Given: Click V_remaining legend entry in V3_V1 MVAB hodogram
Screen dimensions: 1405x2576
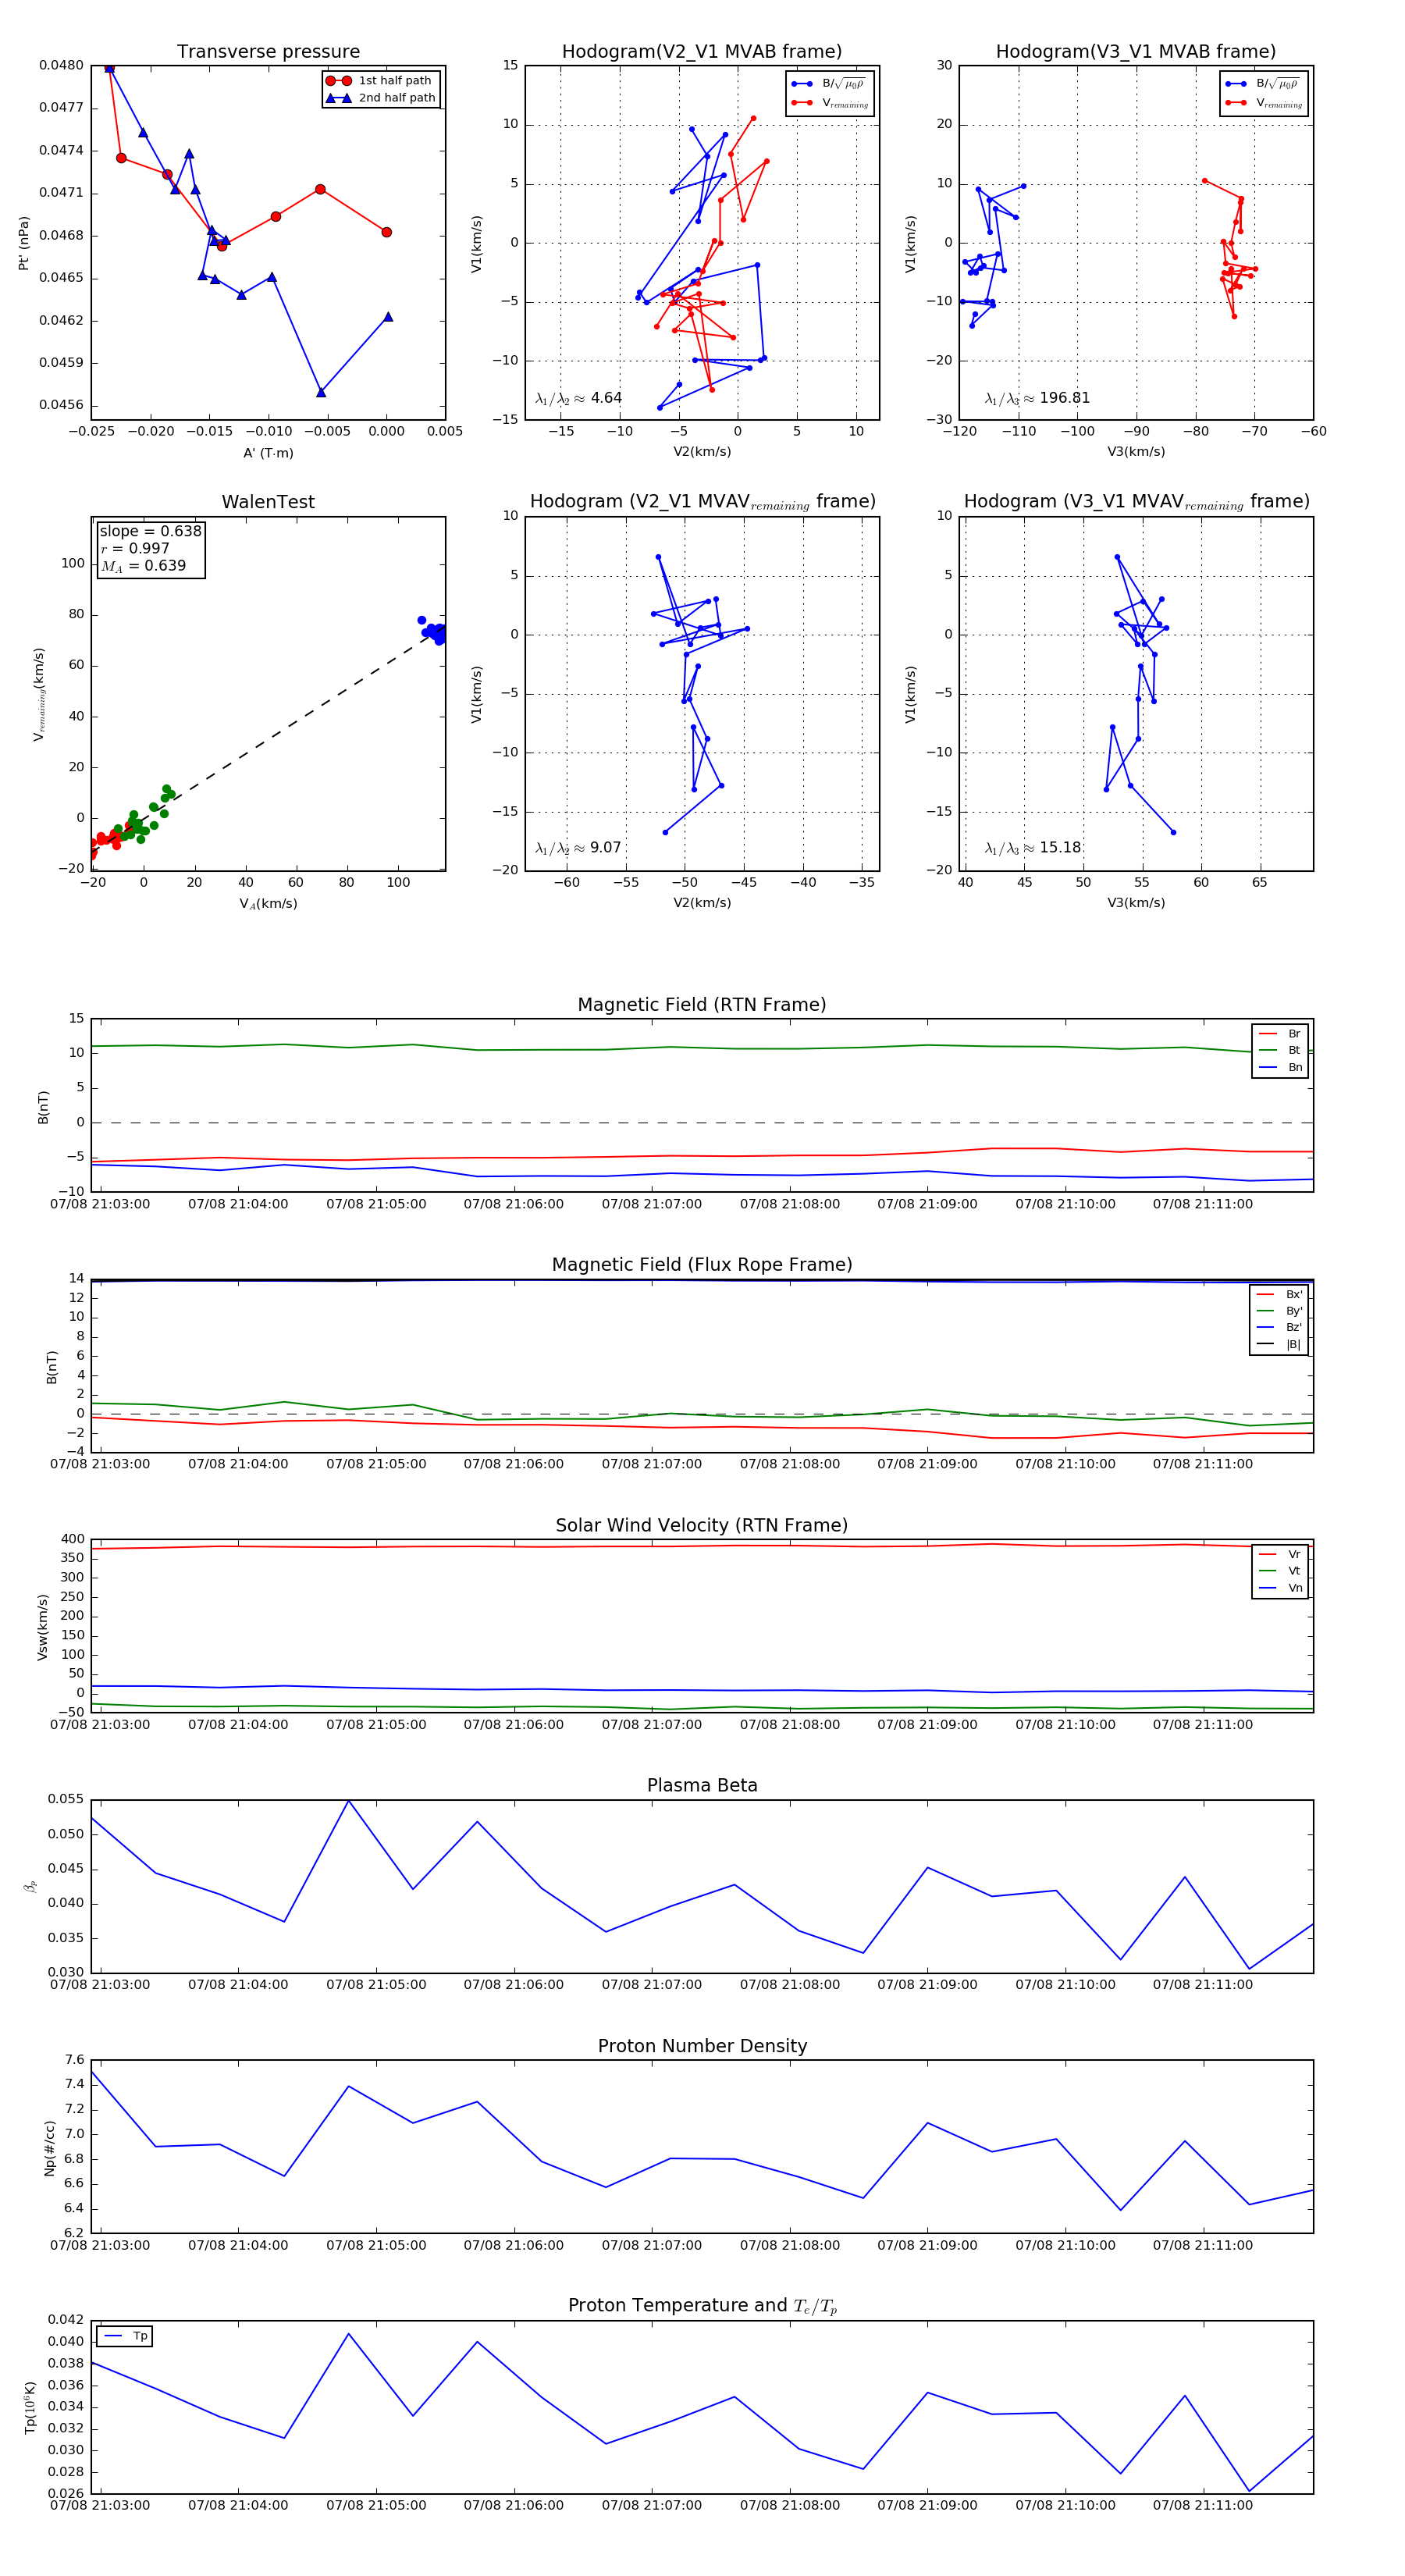Looking at the screenshot, I should [1263, 103].
